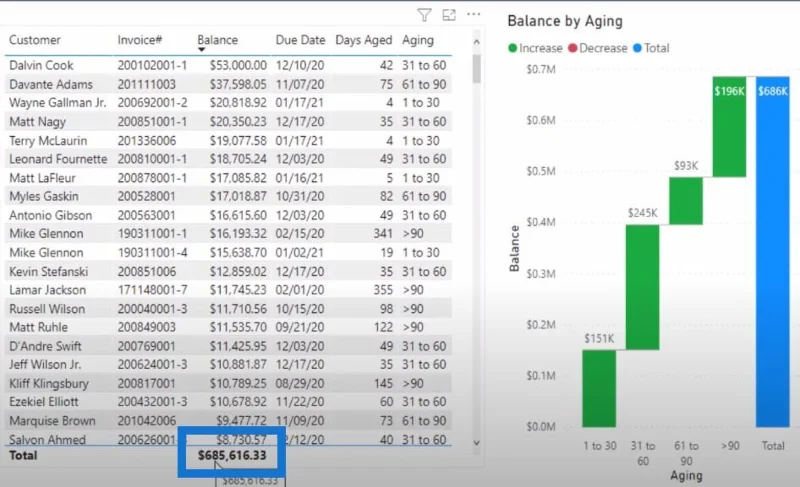Click the $0.7M axis label

[541, 69]
